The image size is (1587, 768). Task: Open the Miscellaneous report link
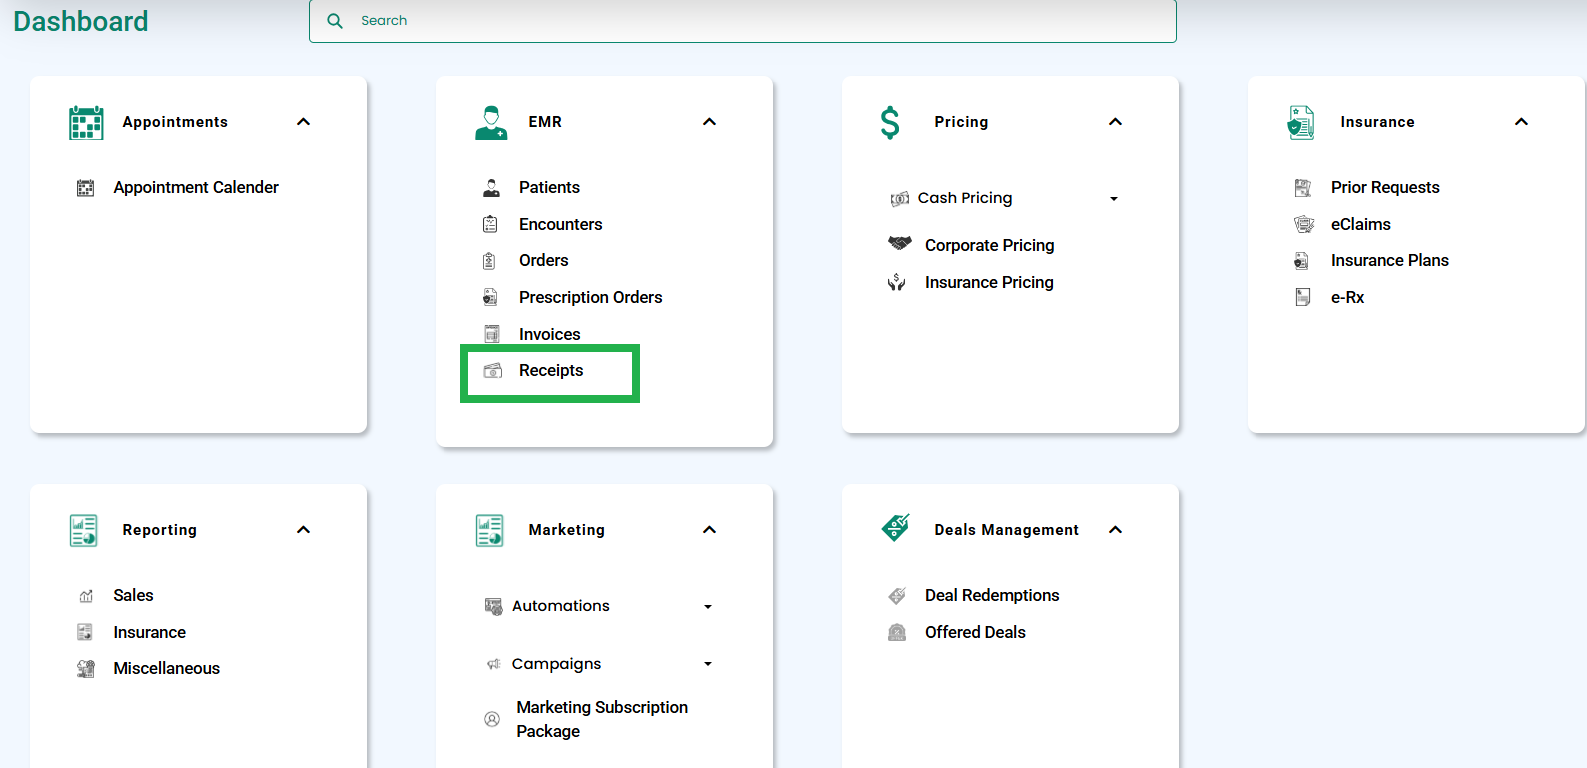click(x=167, y=669)
